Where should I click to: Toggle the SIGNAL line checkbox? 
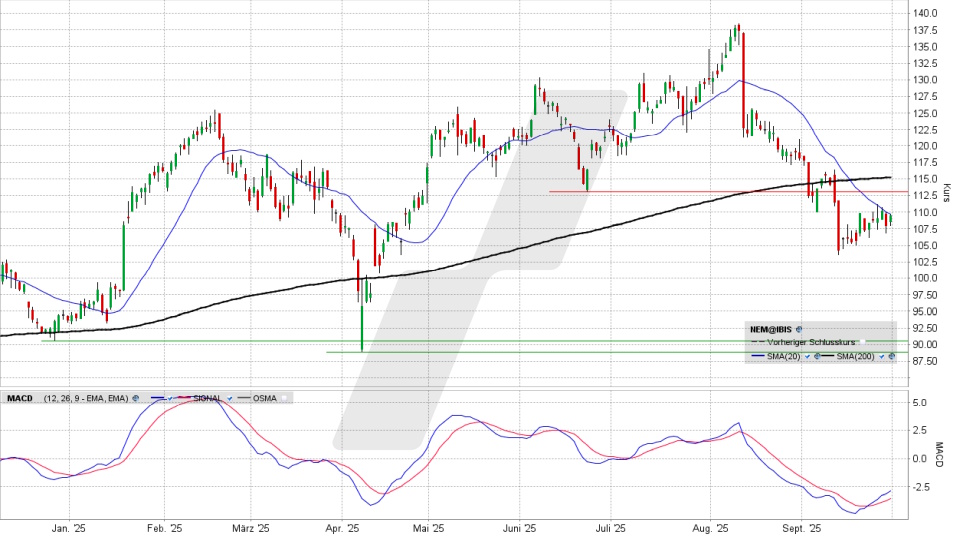[231, 398]
